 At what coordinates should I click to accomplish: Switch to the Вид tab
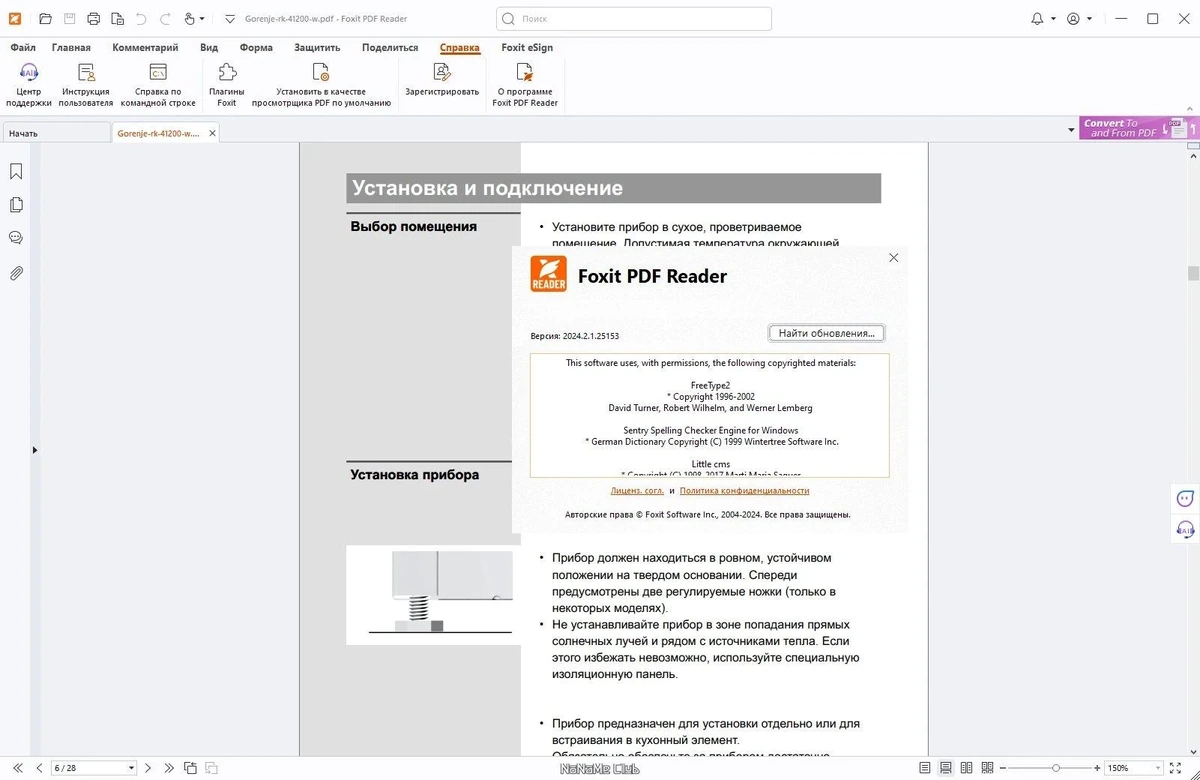pyautogui.click(x=209, y=47)
